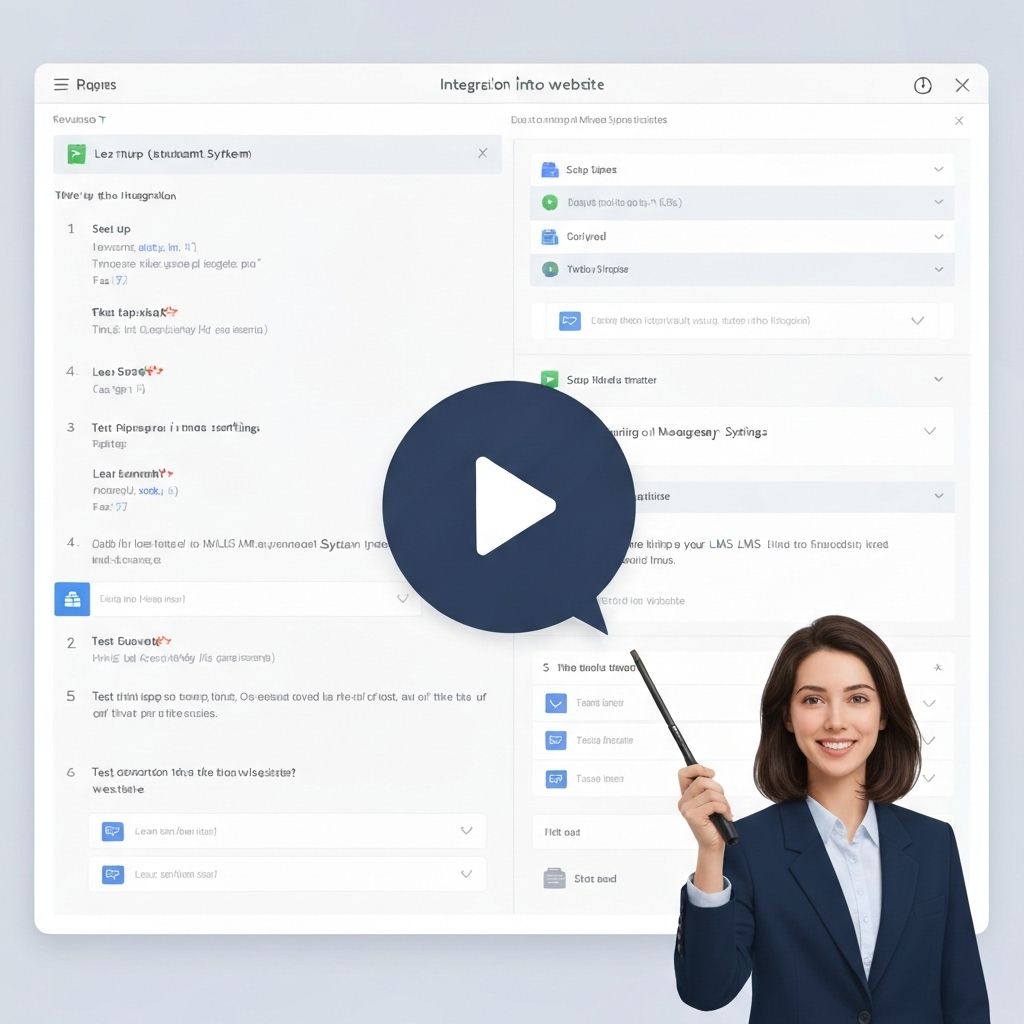
Task: Toggle the blue checkbox beside Teans Ineor
Action: [x=555, y=703]
